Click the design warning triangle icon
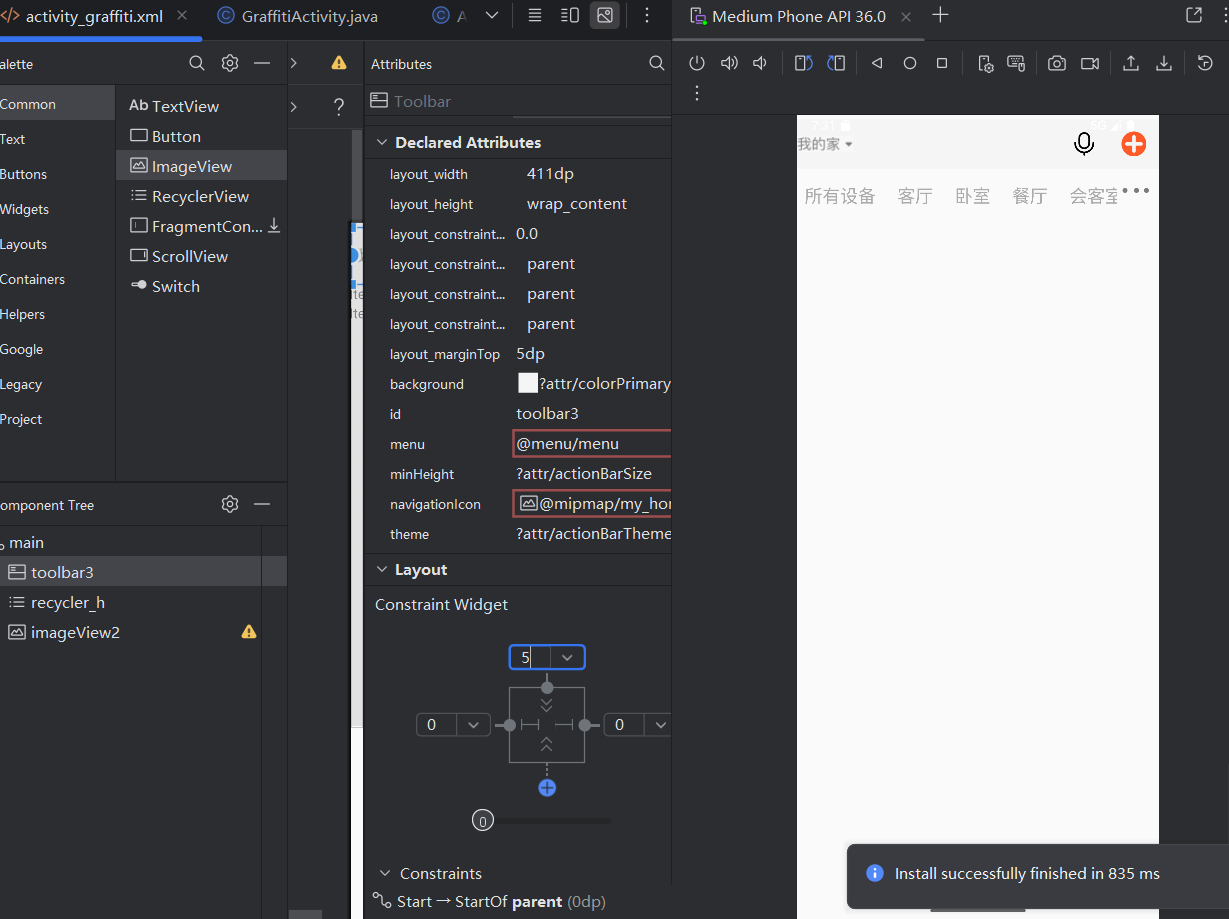This screenshot has width=1229, height=919. click(339, 63)
